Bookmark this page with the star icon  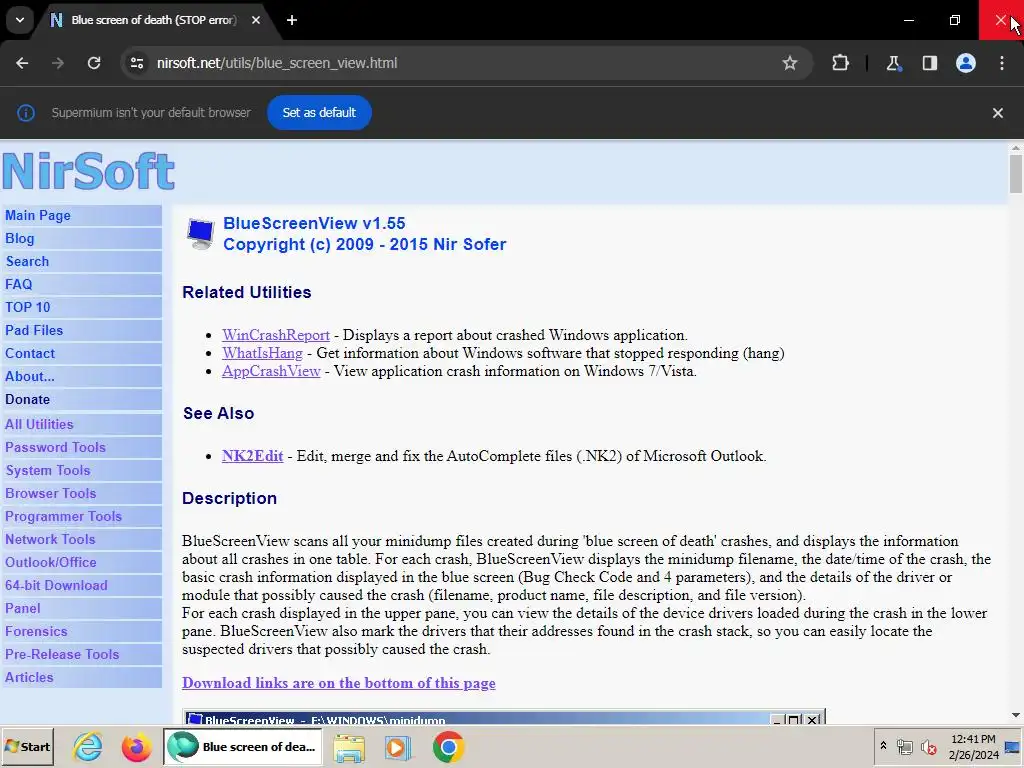[790, 63]
